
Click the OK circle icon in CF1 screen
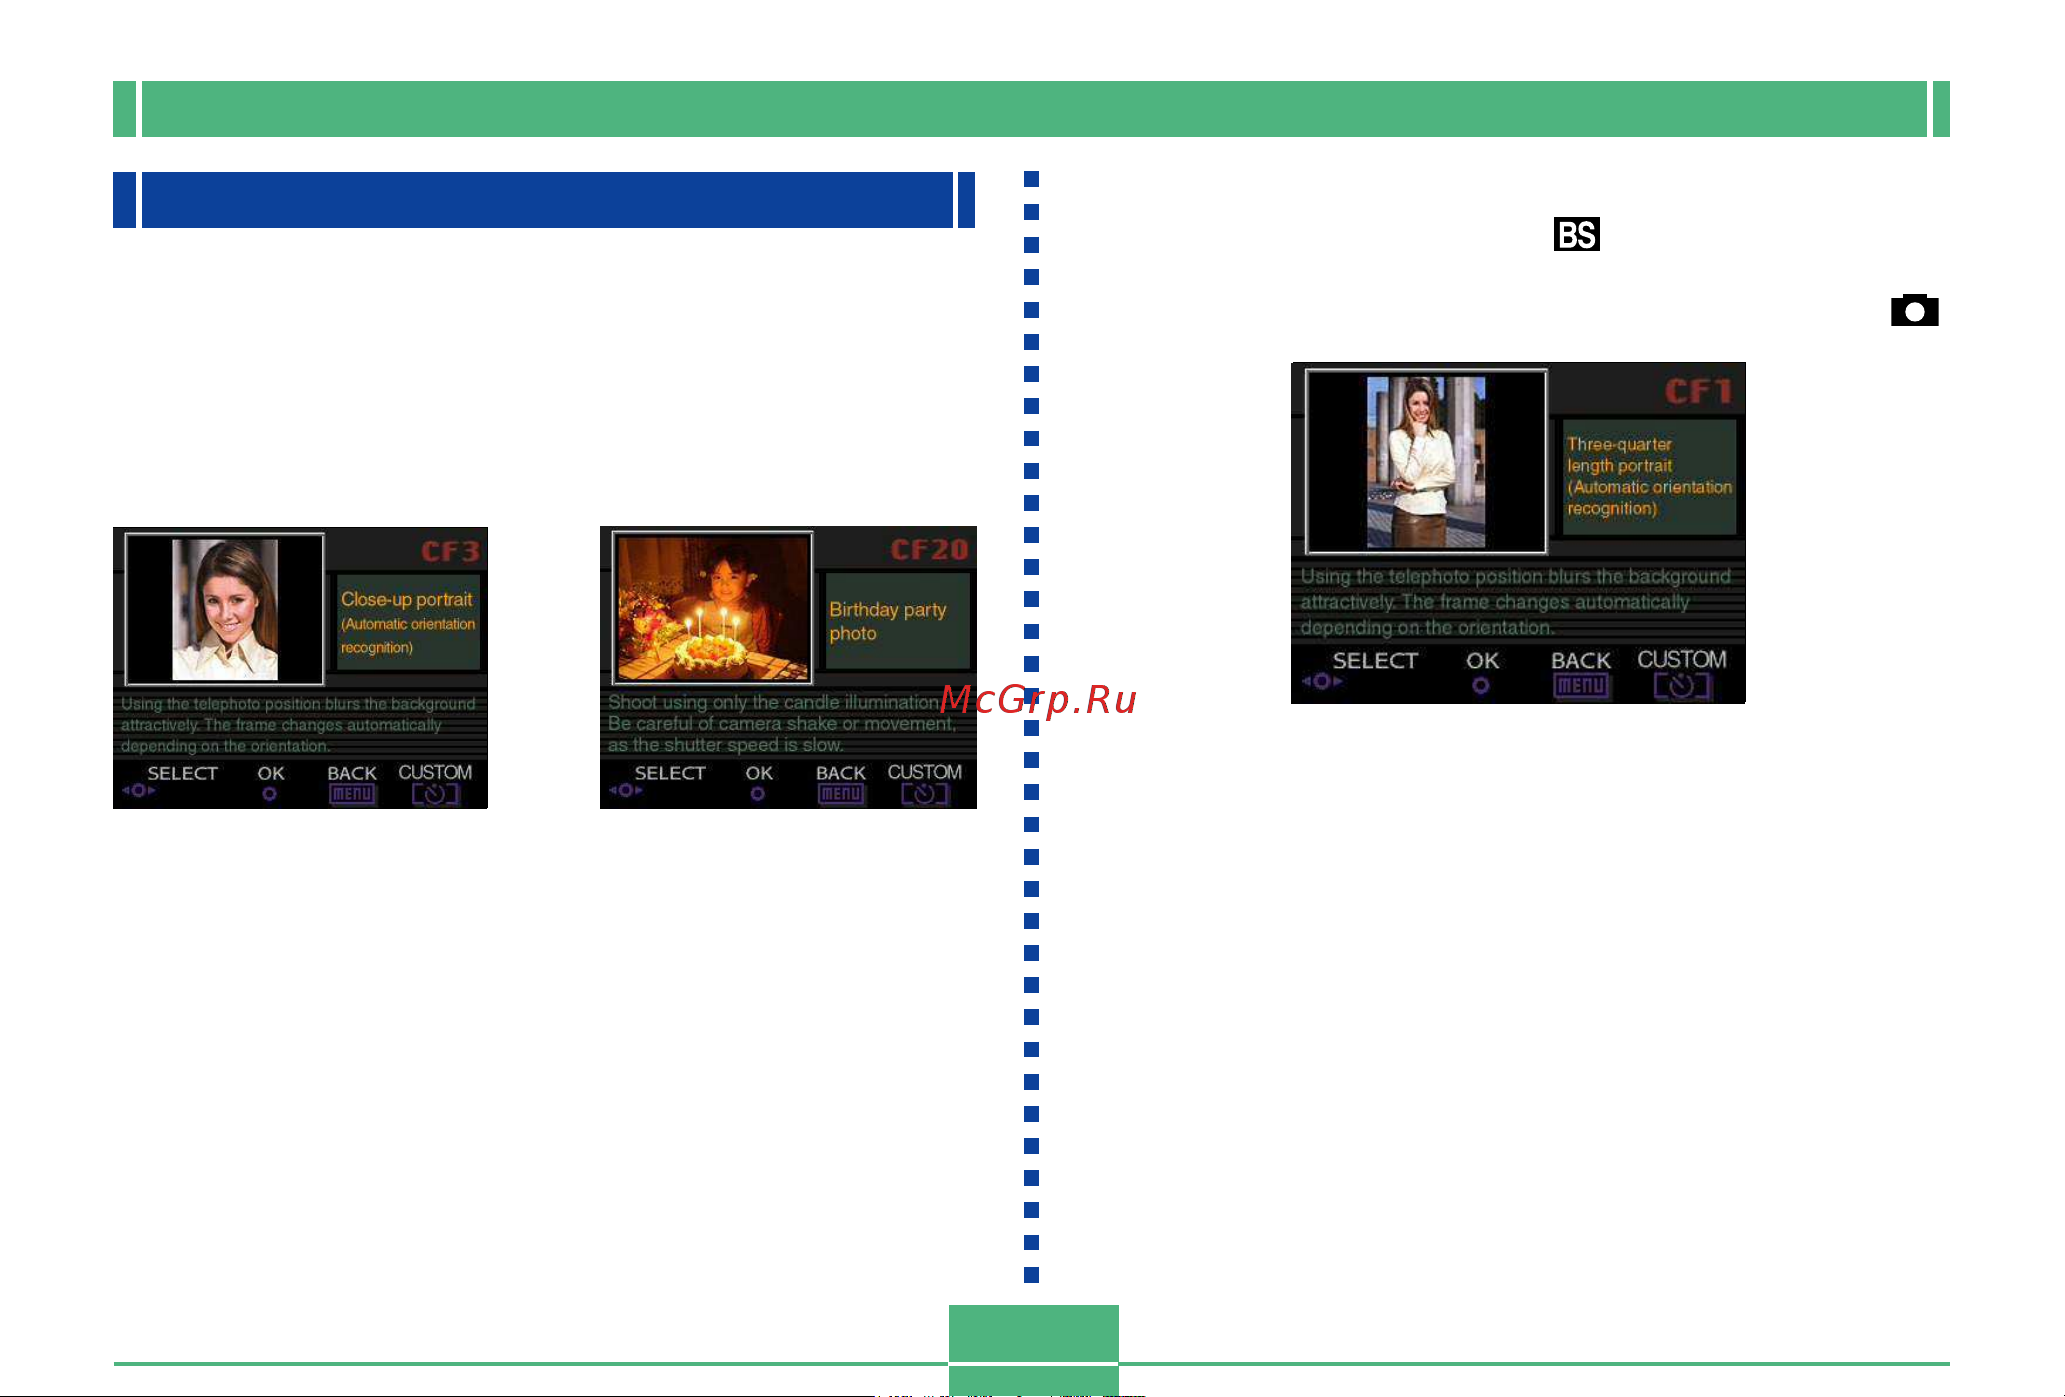[x=1481, y=685]
